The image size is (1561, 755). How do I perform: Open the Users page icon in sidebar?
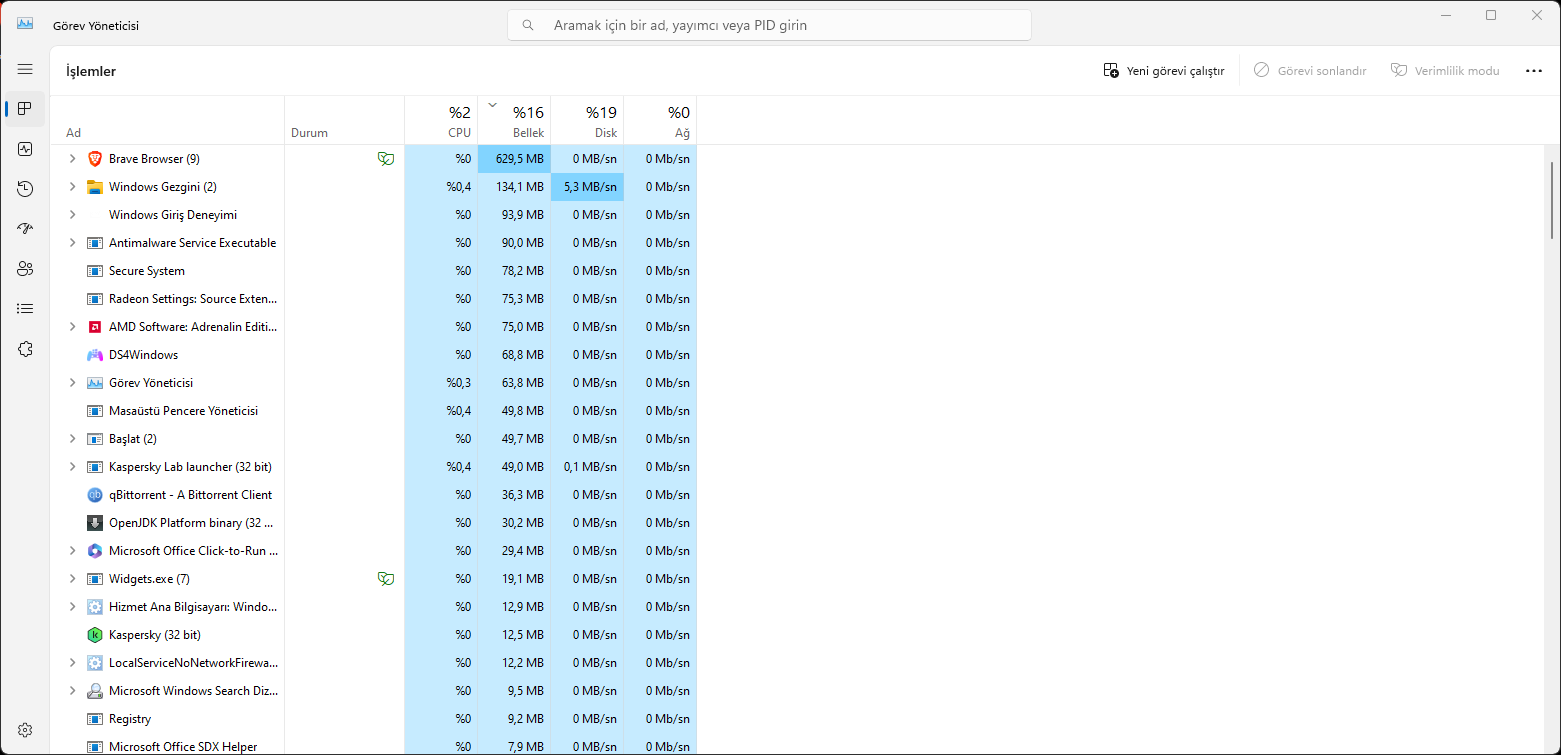click(x=25, y=268)
